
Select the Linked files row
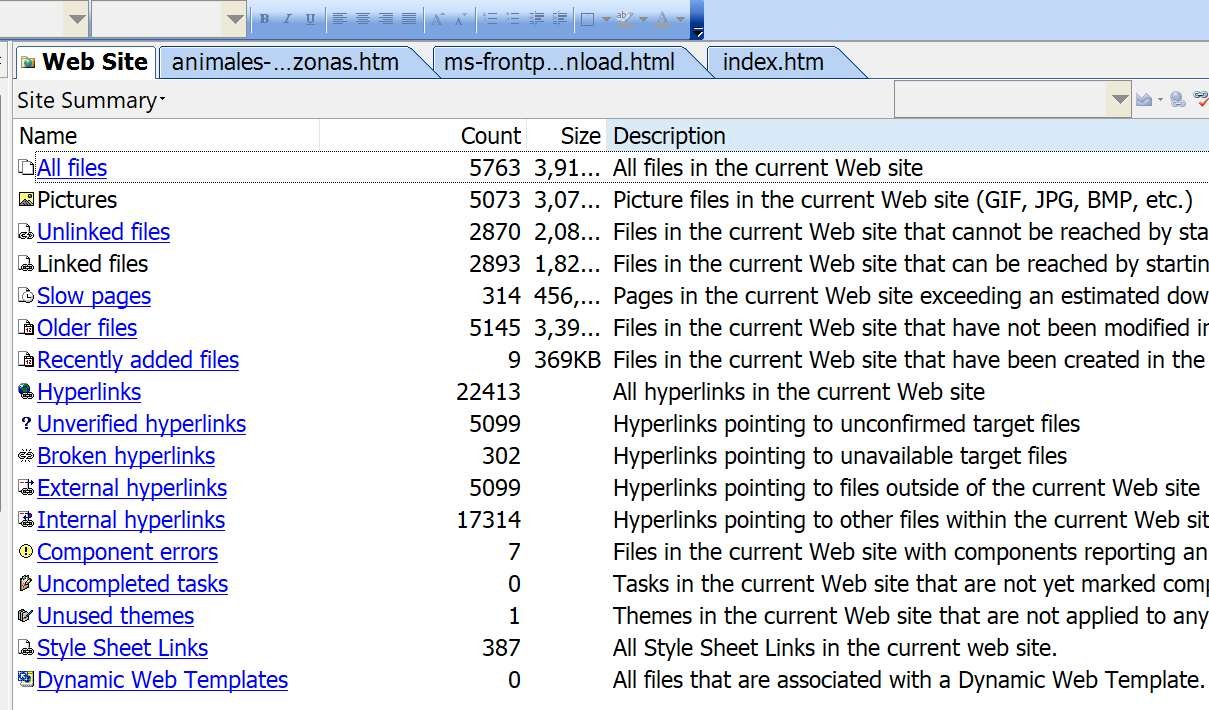(612, 264)
